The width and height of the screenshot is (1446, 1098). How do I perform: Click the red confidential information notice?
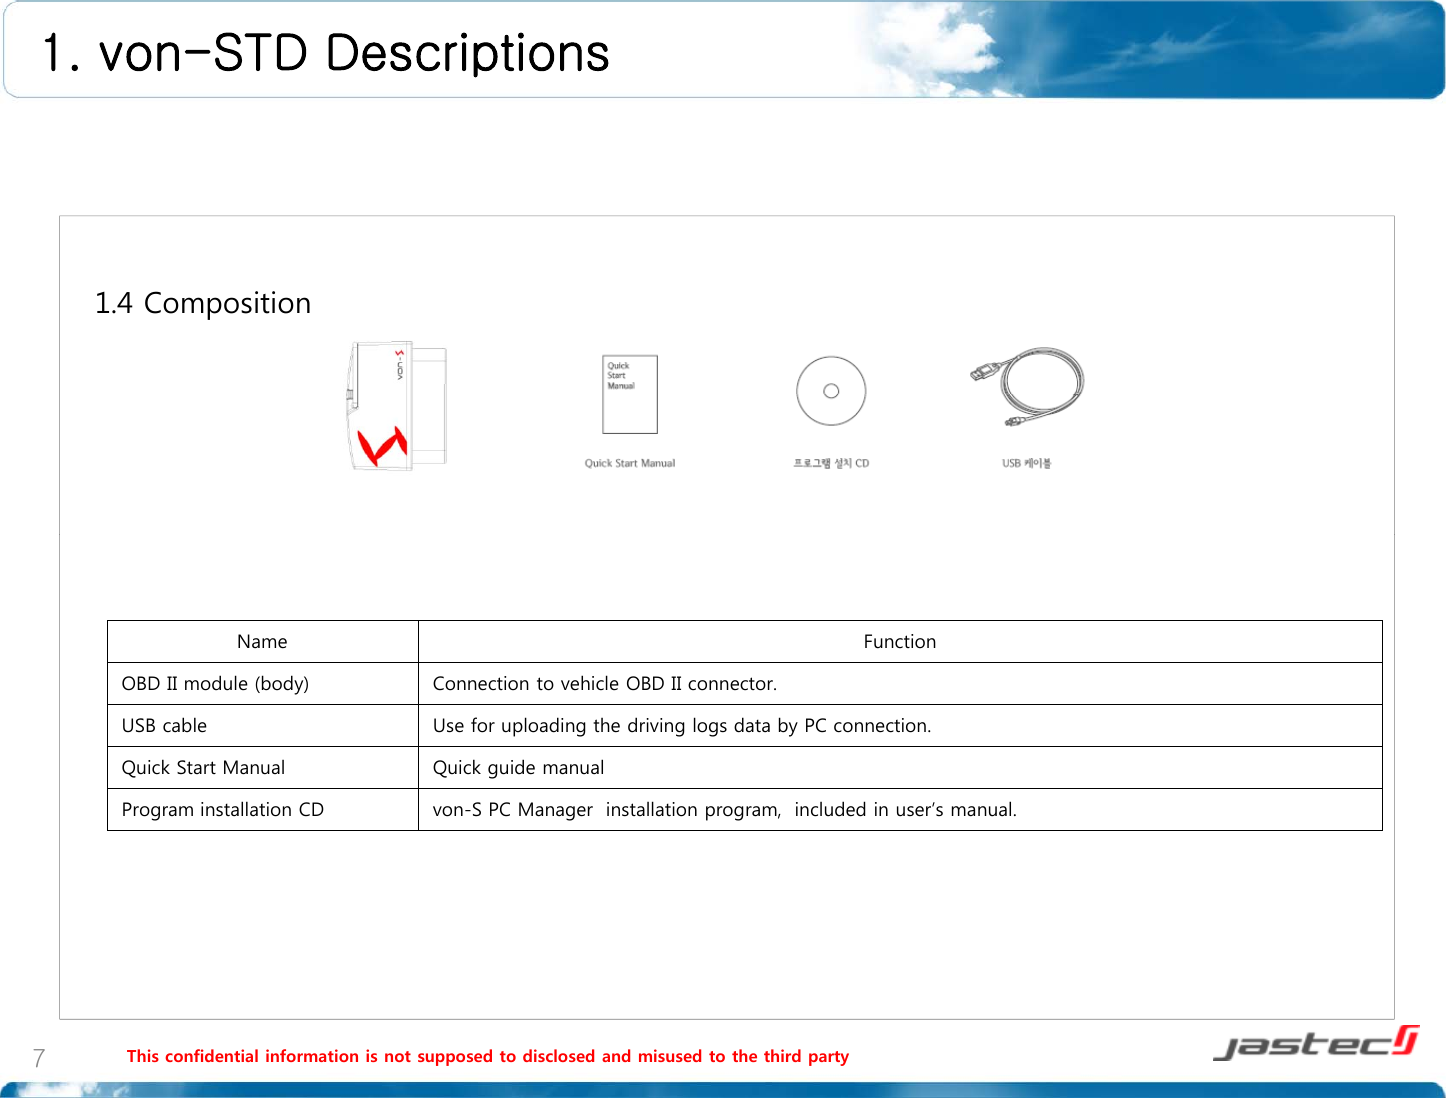tap(488, 1056)
